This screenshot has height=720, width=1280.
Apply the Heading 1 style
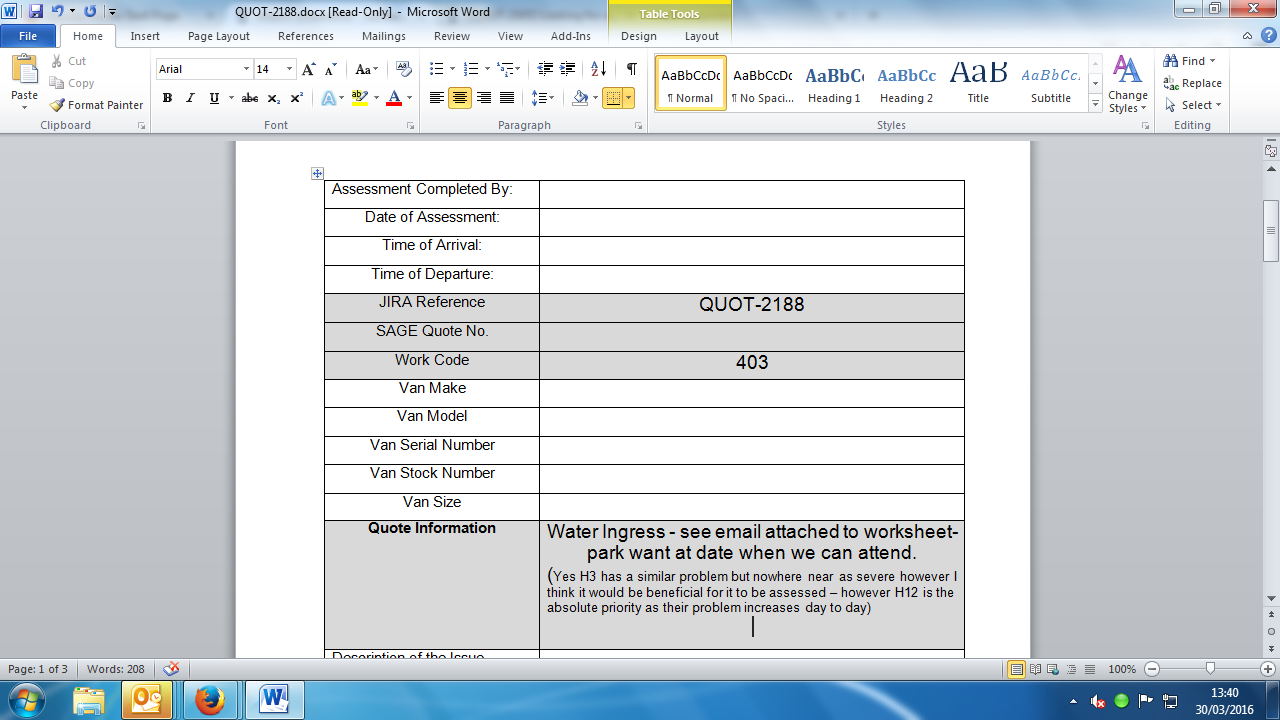834,84
